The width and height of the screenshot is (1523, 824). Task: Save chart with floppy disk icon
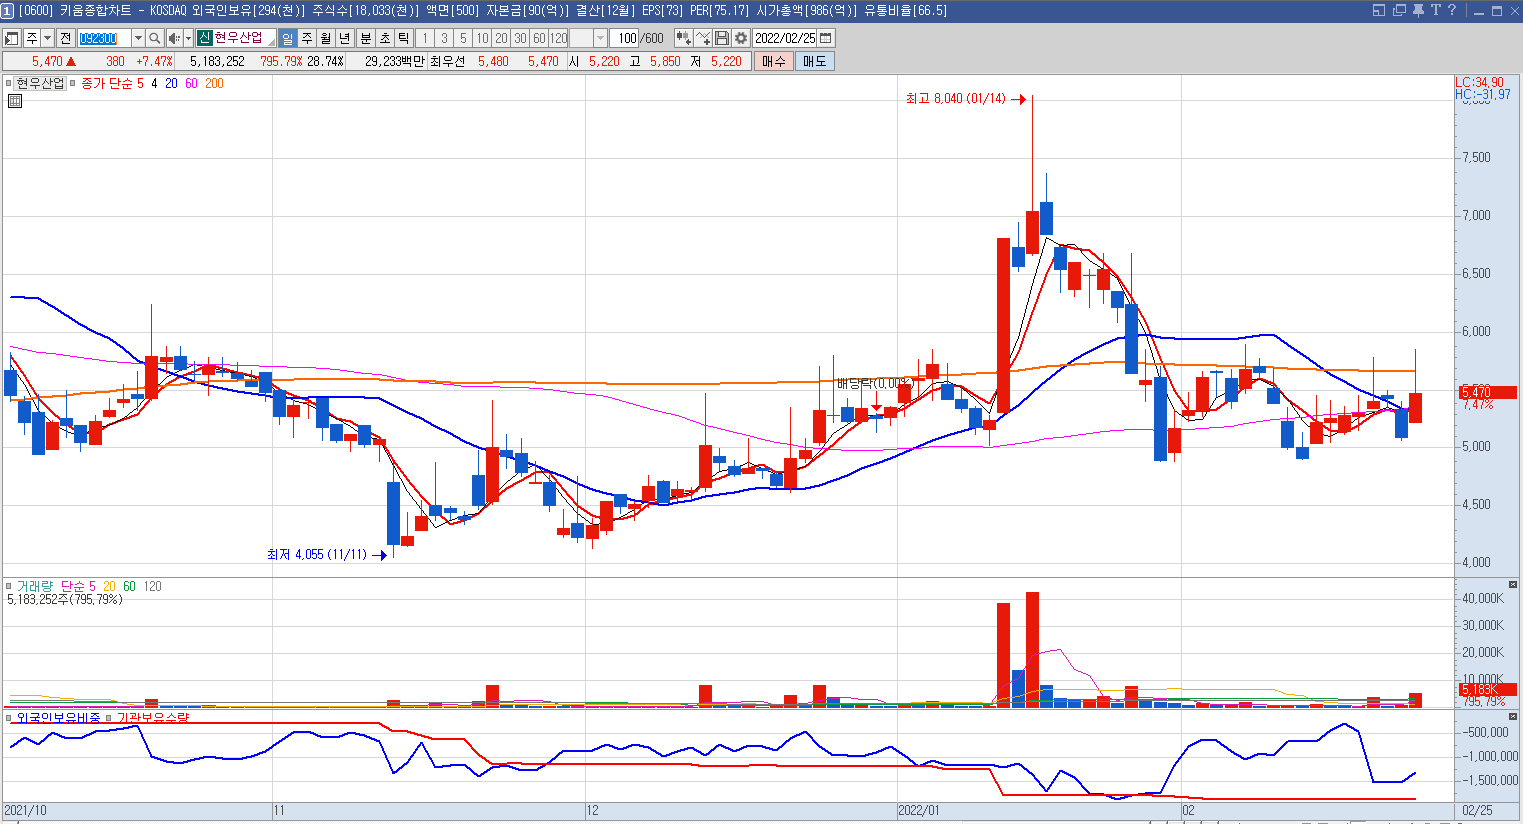(x=722, y=38)
